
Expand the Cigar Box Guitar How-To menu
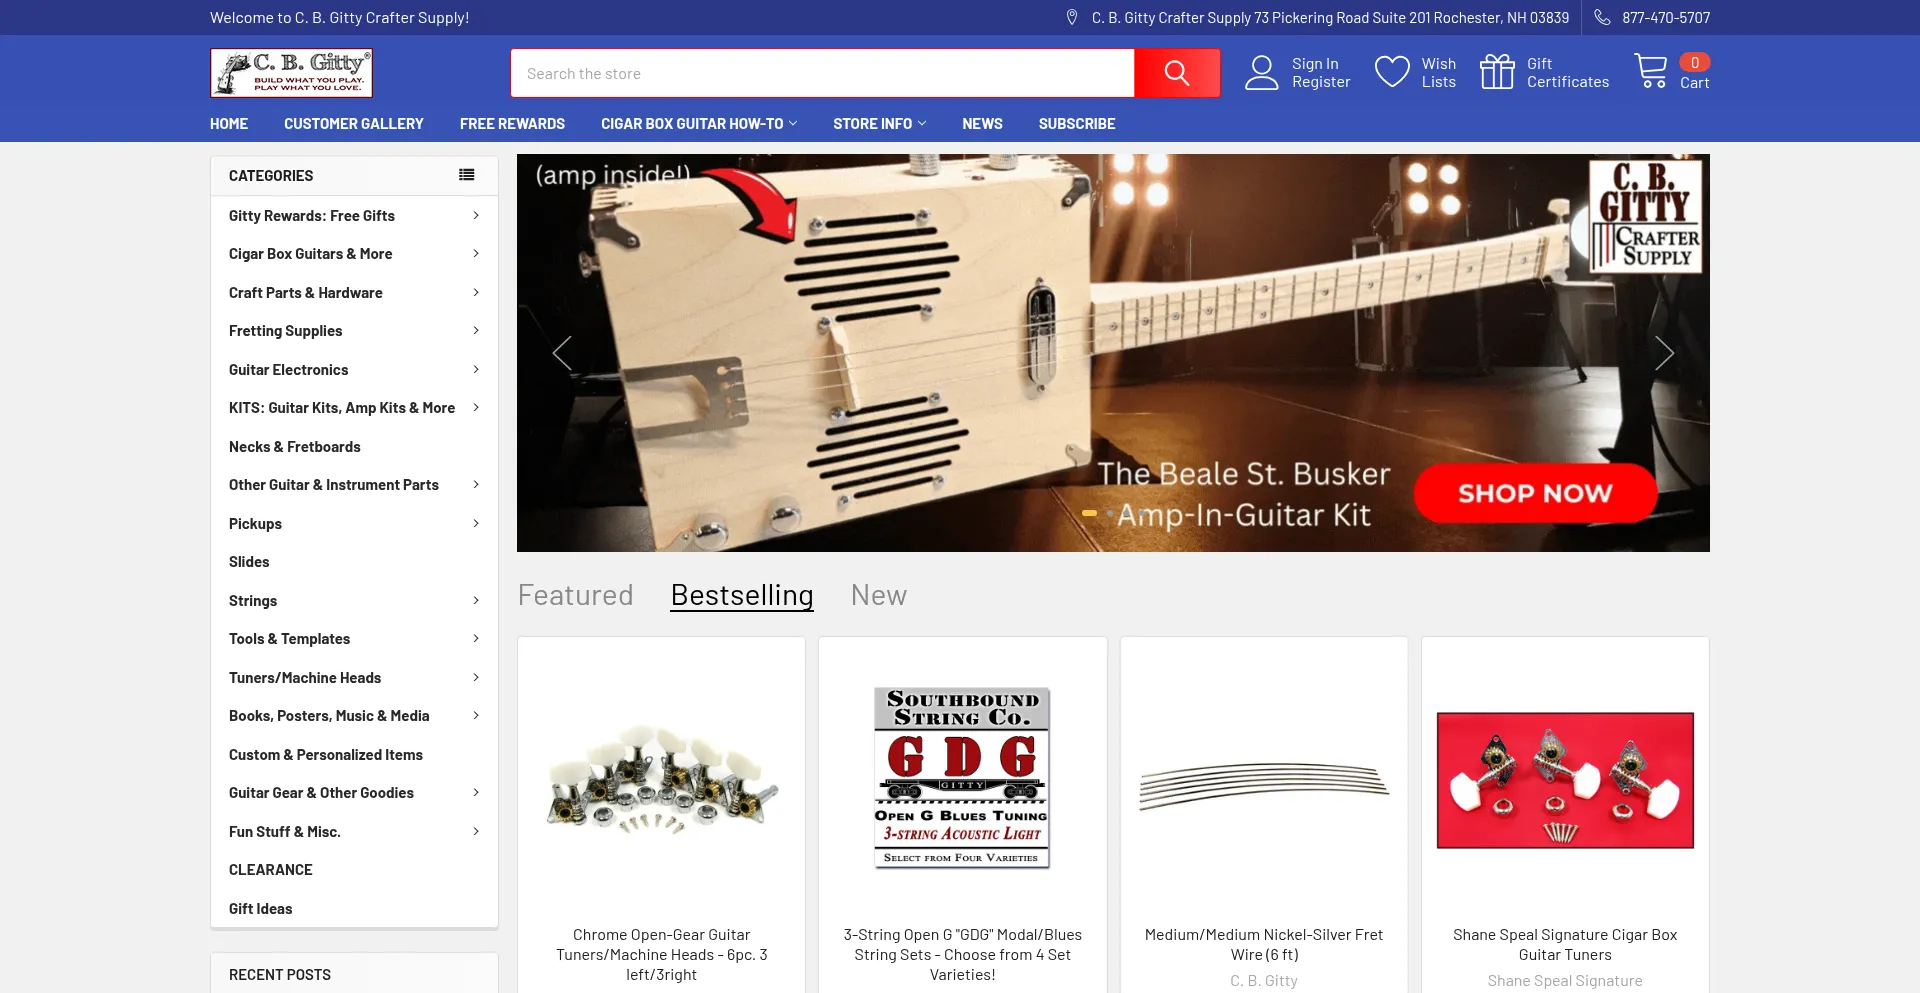[699, 124]
